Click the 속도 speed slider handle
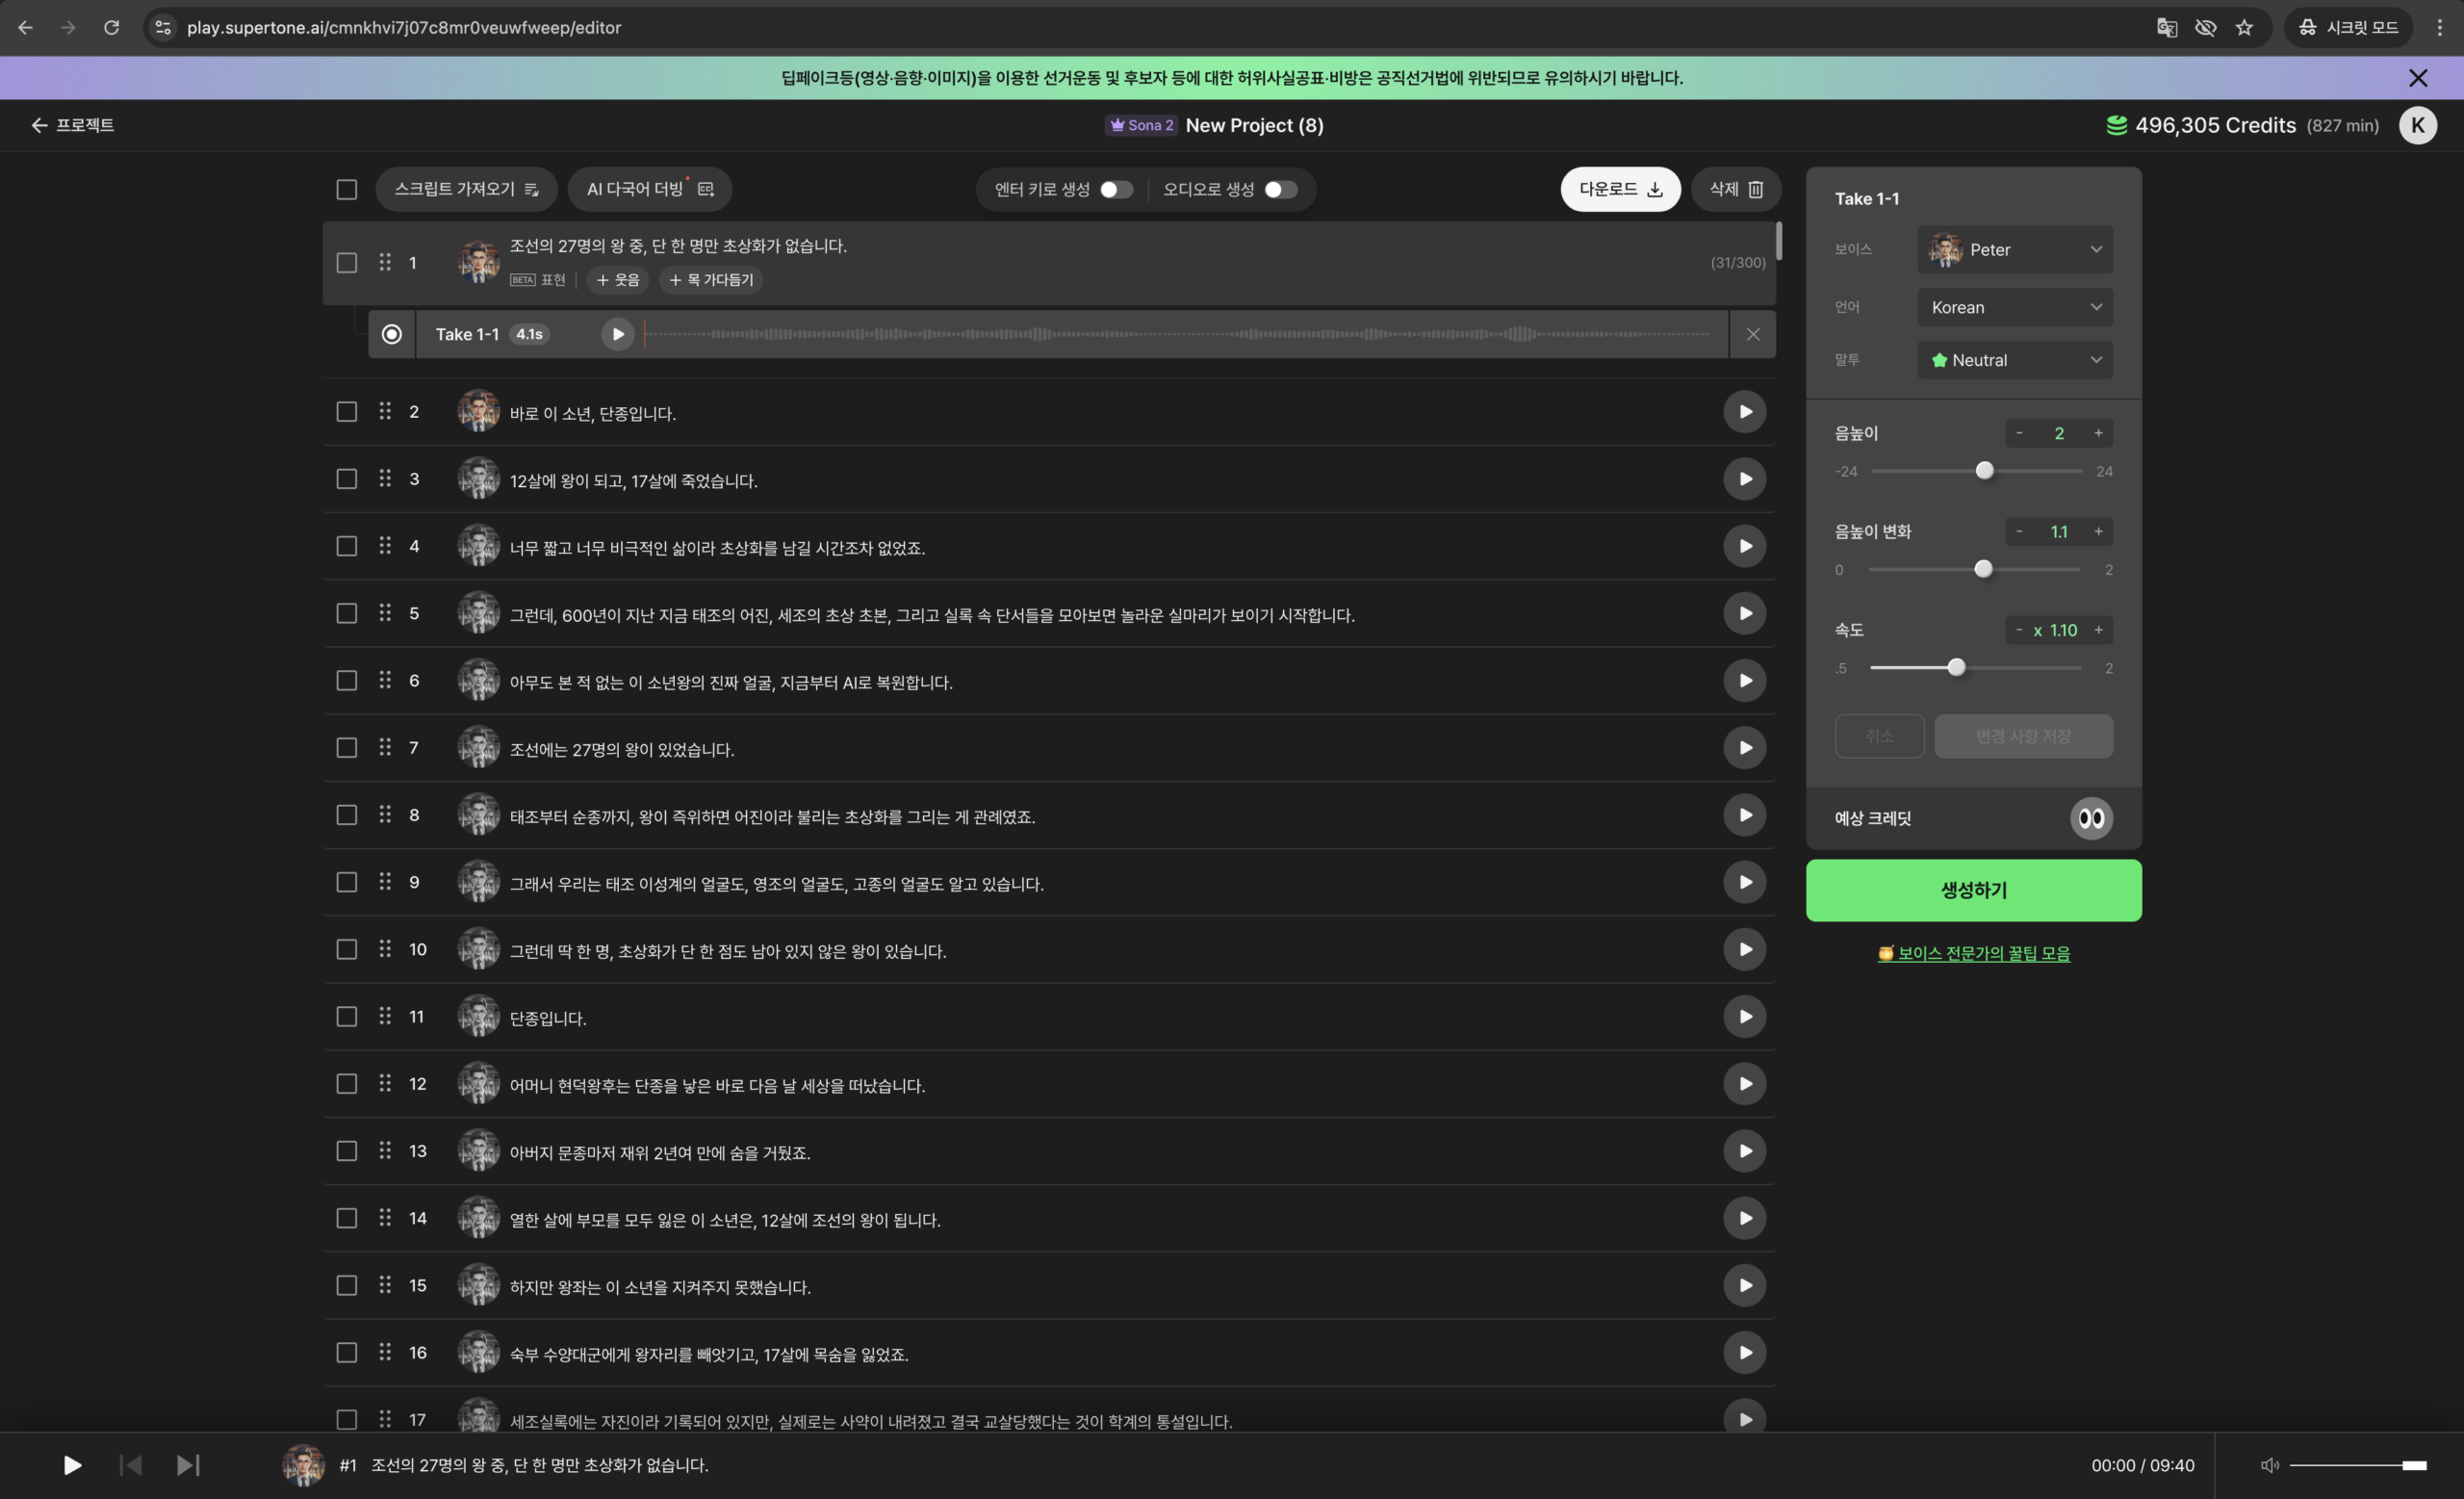This screenshot has height=1499, width=2464. 1956,668
